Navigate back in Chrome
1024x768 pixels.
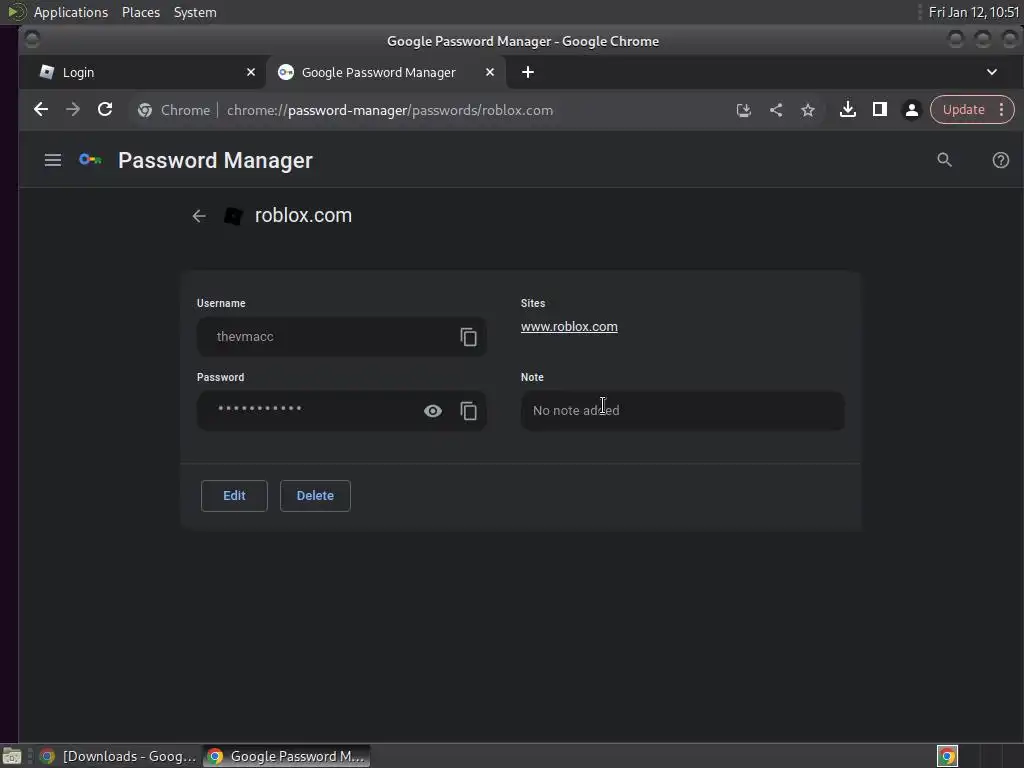pyautogui.click(x=41, y=110)
